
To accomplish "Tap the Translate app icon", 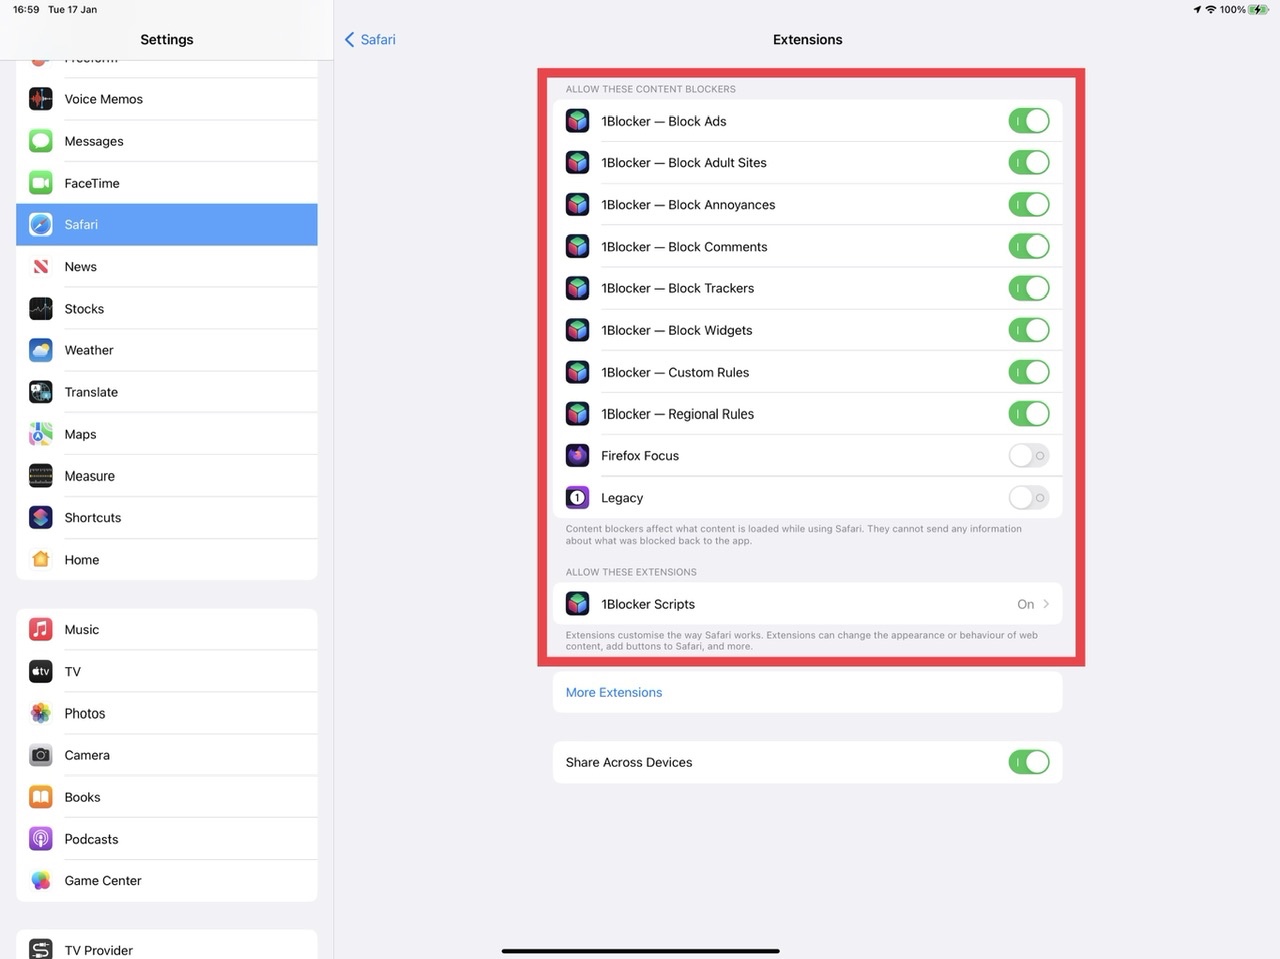I will (41, 392).
